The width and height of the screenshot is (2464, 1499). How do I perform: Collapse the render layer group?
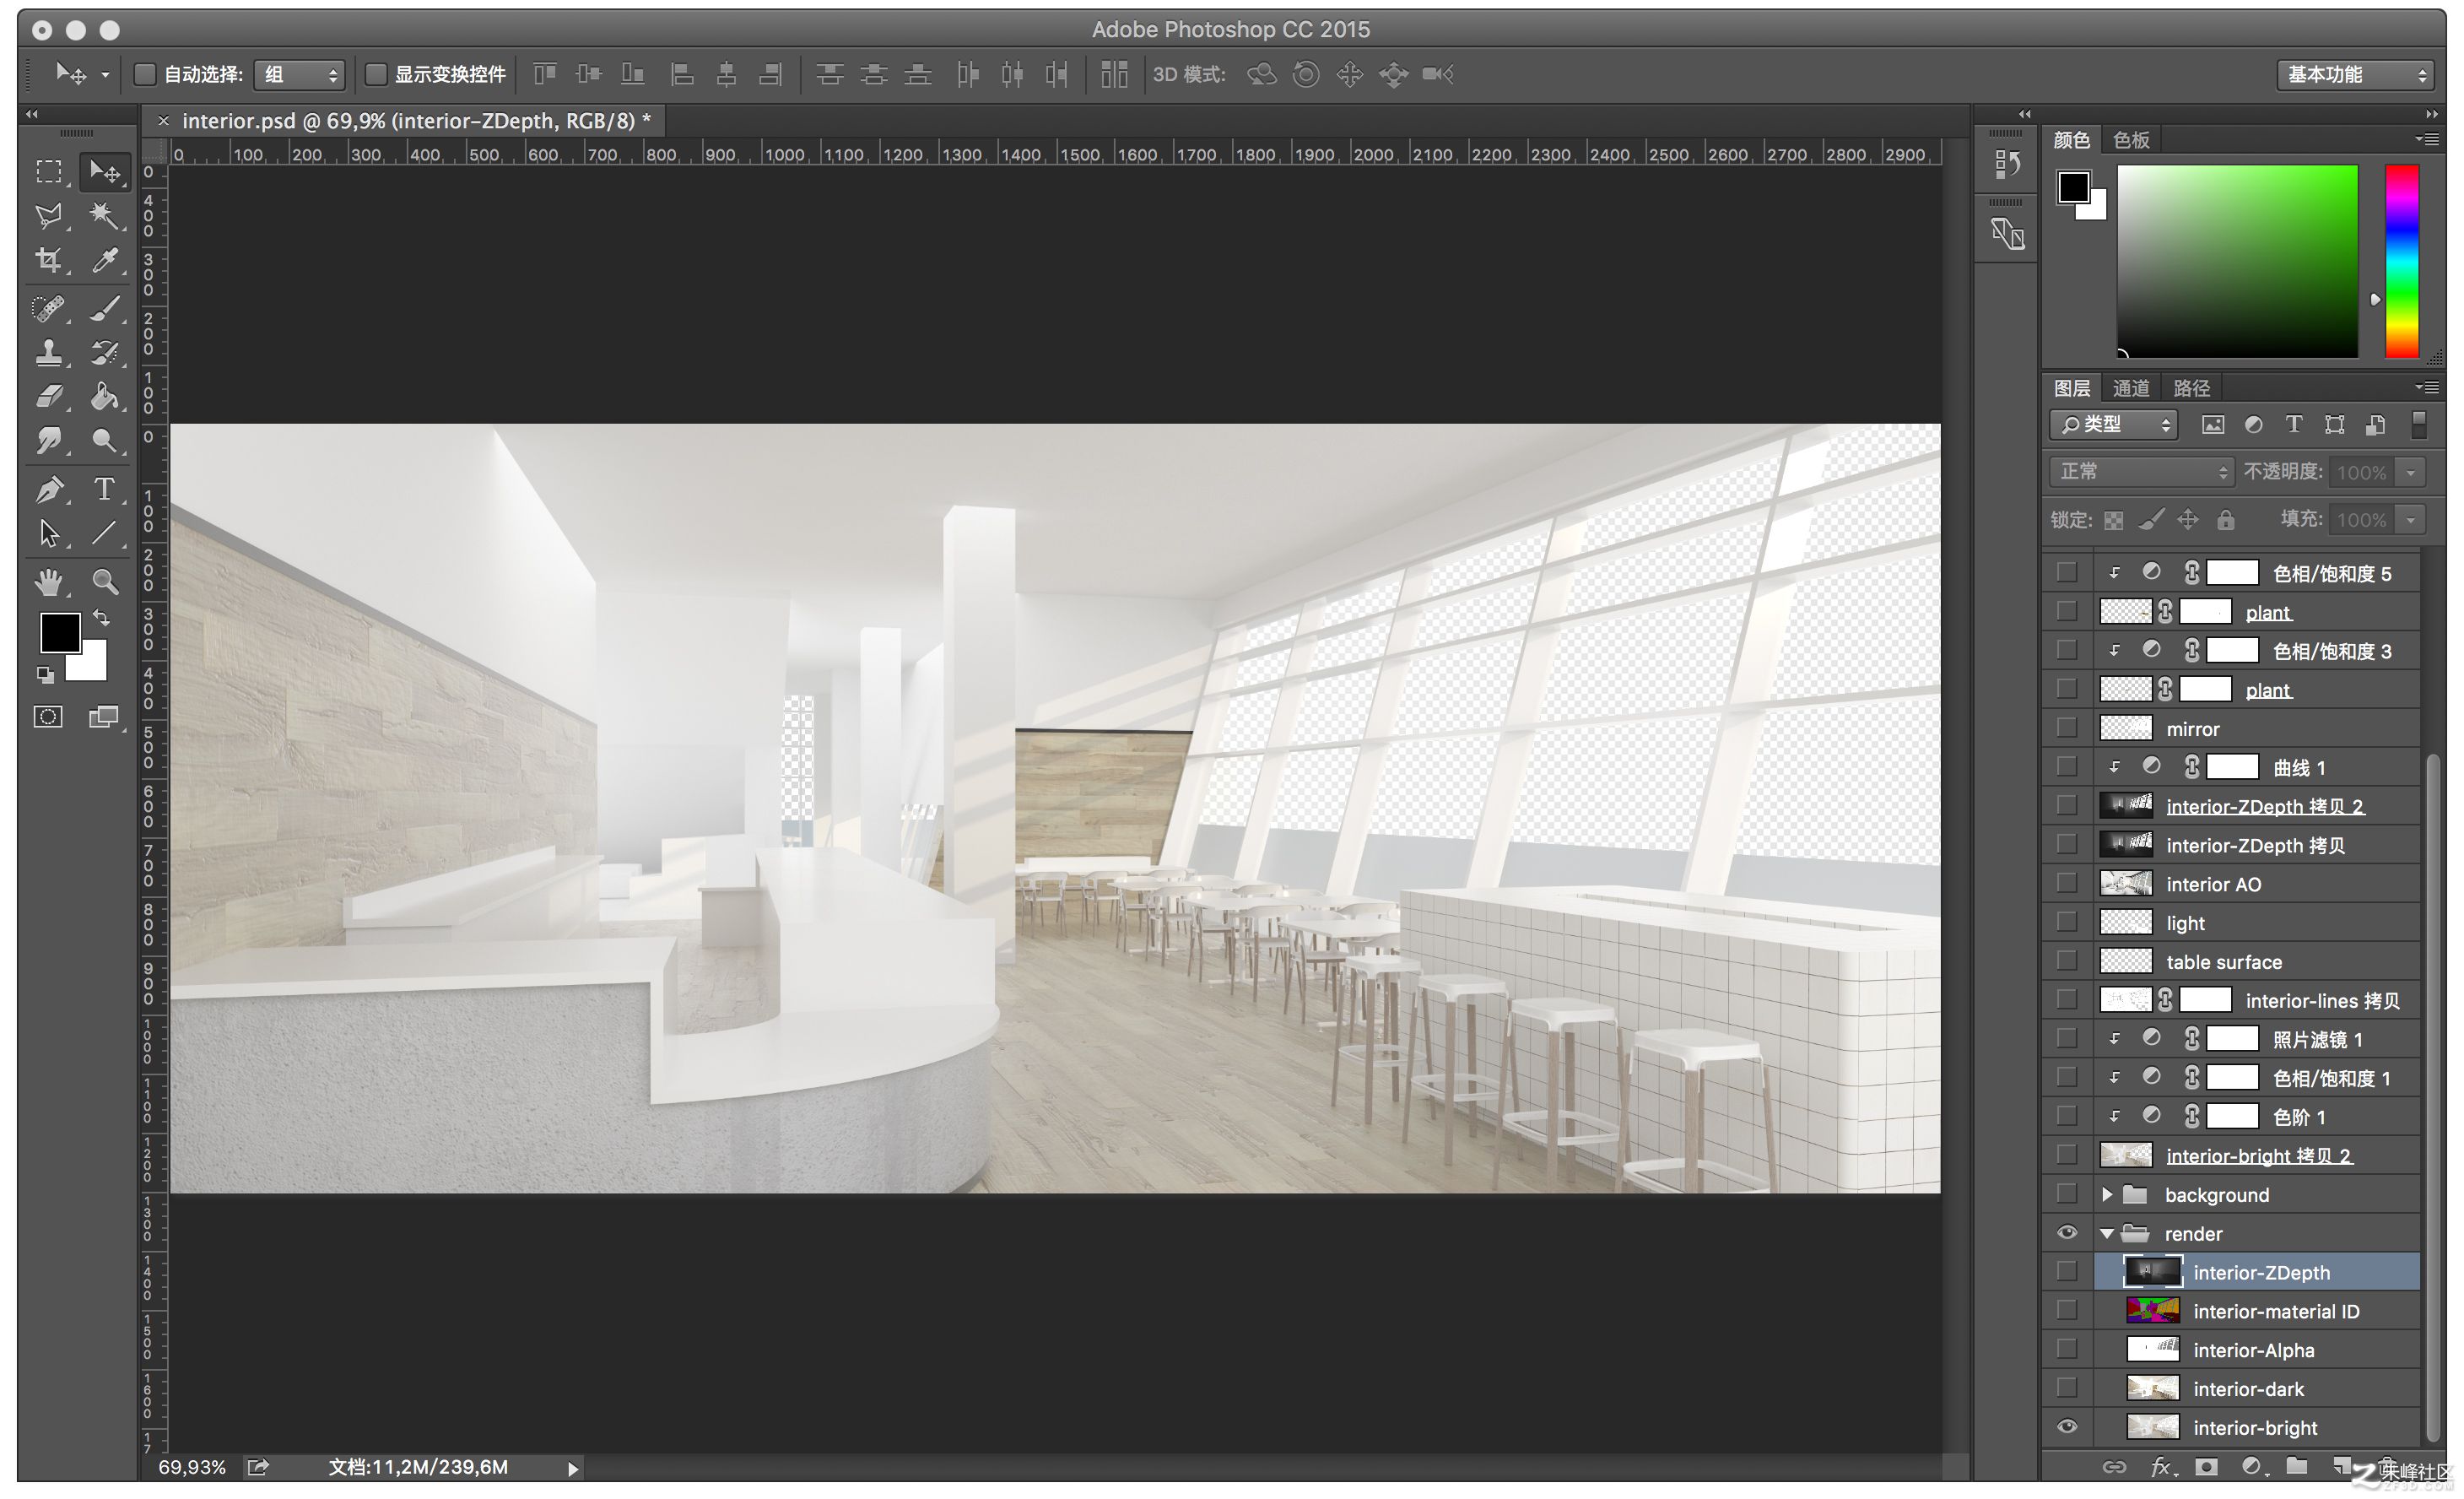click(x=2106, y=1233)
